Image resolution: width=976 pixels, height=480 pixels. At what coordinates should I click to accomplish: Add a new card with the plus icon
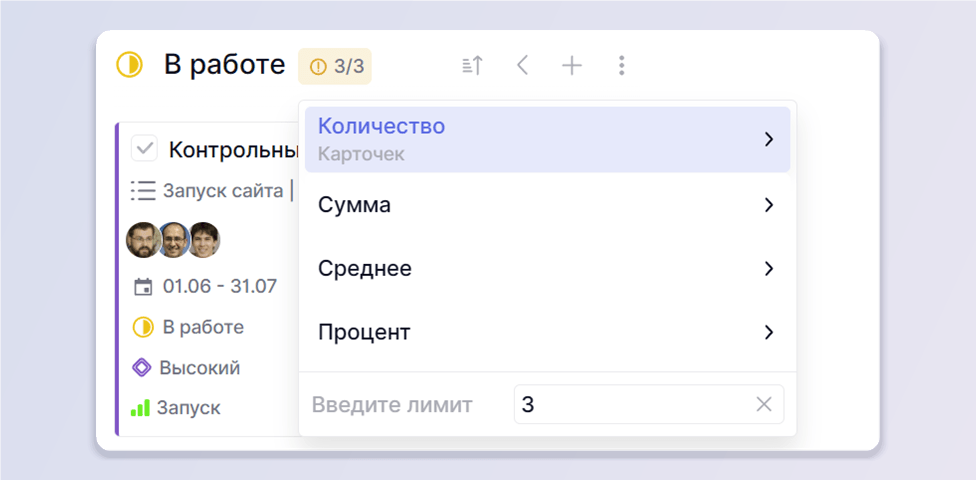pos(571,65)
